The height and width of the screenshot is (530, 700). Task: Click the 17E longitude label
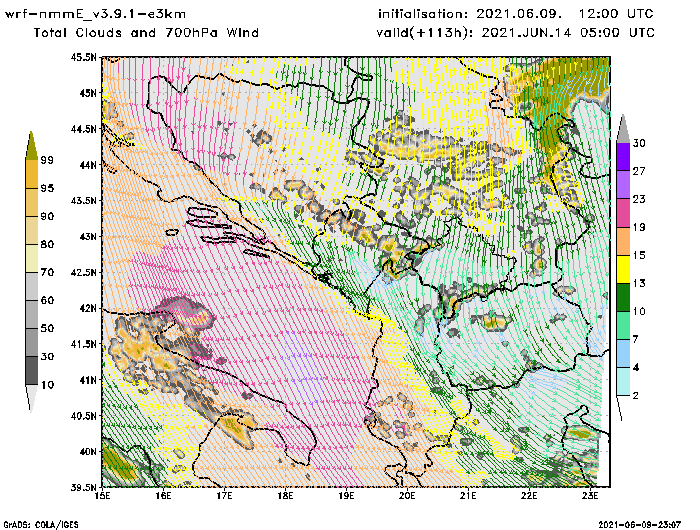click(225, 496)
